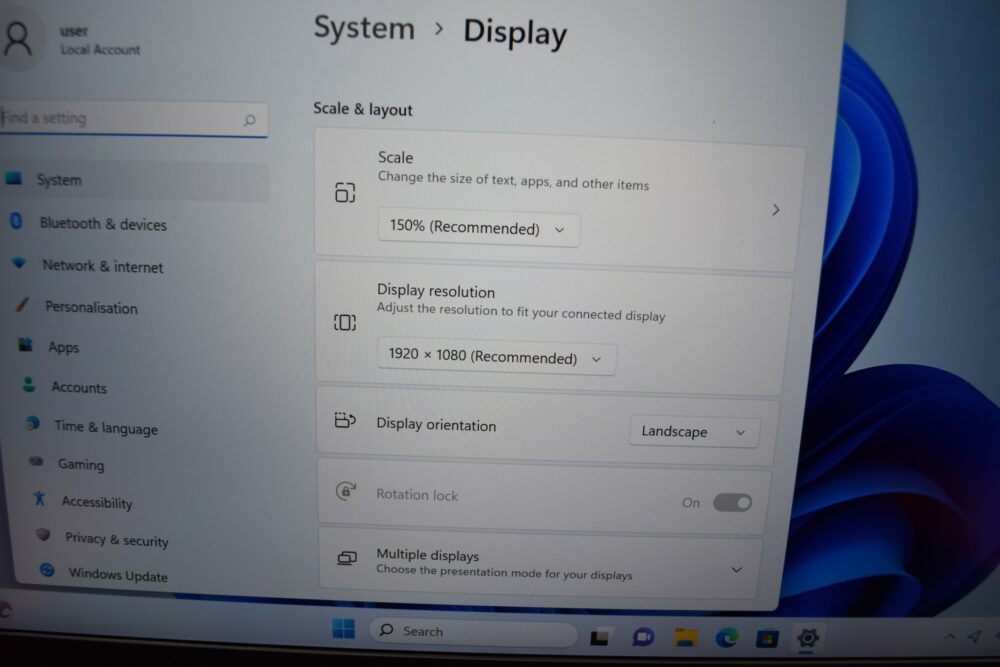Click the Display orientation label
The height and width of the screenshot is (667, 1000).
coord(436,425)
